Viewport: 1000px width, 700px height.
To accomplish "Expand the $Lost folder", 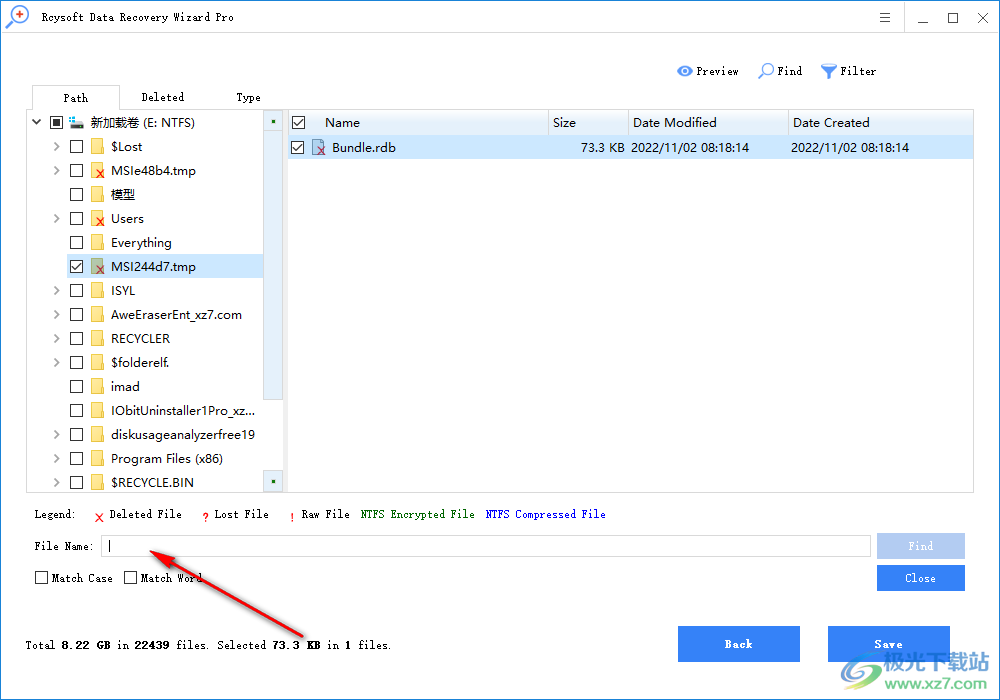I will (57, 146).
